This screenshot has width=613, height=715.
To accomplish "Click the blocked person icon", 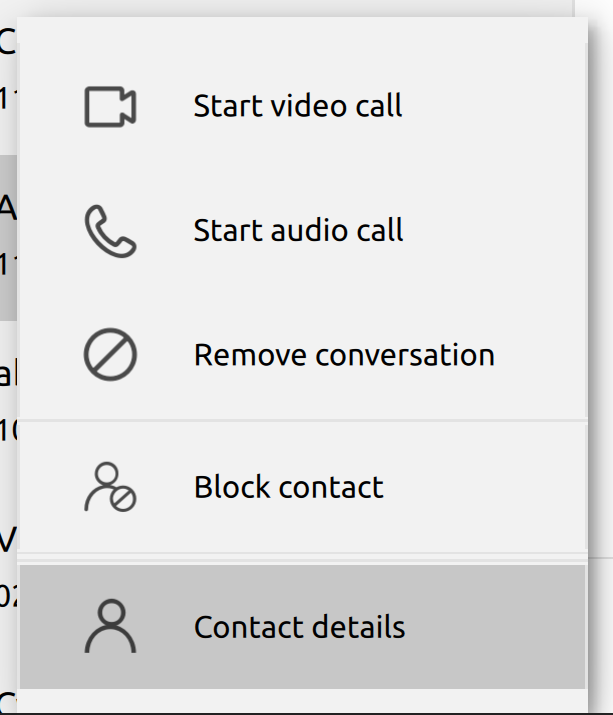I will pos(110,487).
